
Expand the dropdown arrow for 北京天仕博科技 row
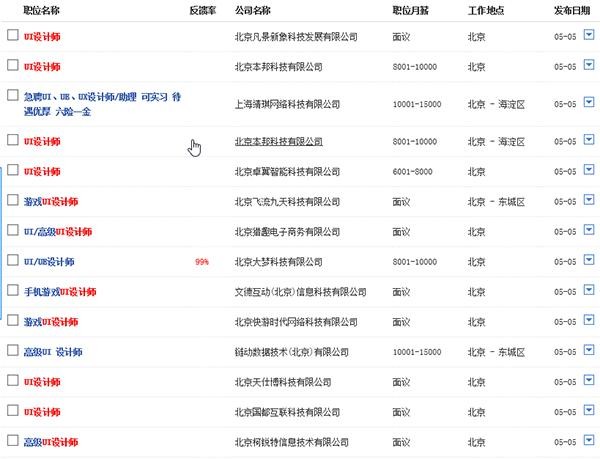(588, 381)
